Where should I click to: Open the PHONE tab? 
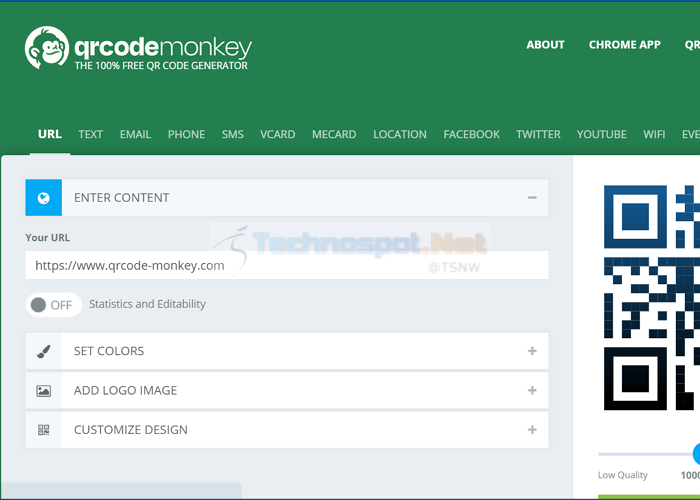click(187, 134)
